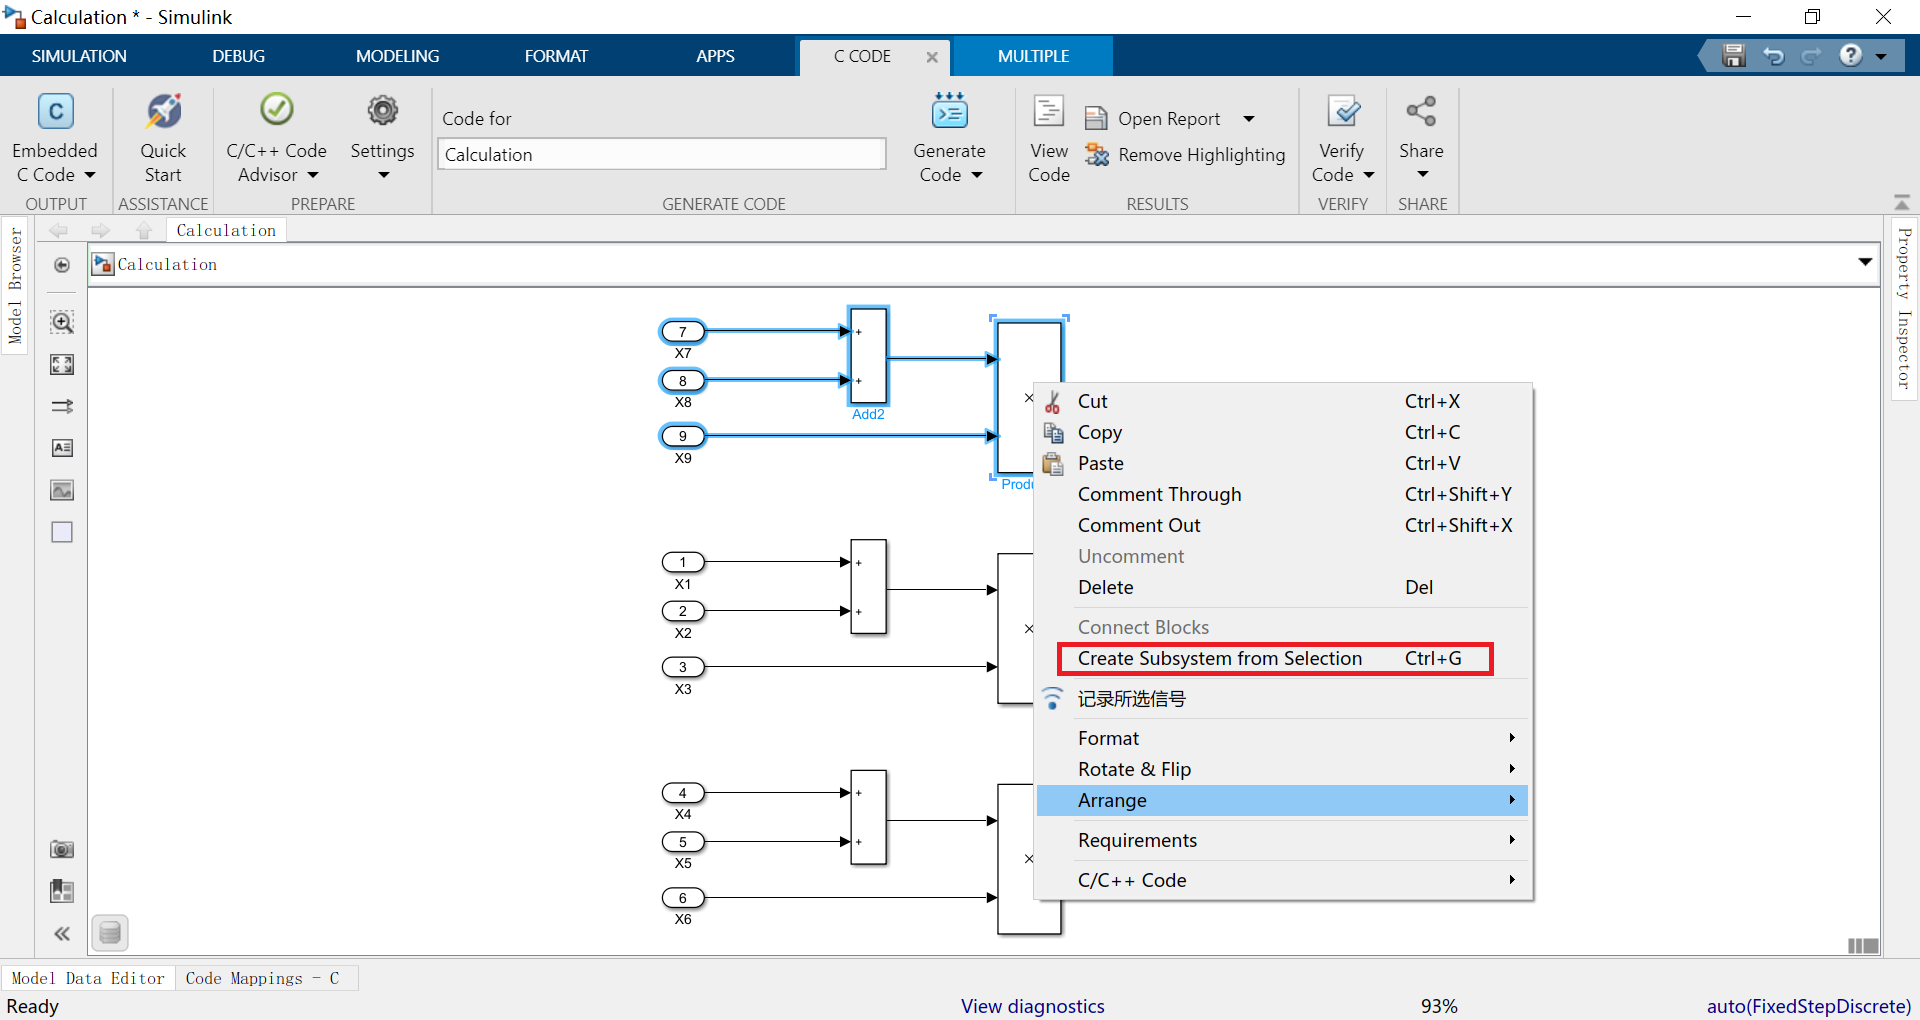Close the C CODE tab
The width and height of the screenshot is (1920, 1020).
point(932,57)
